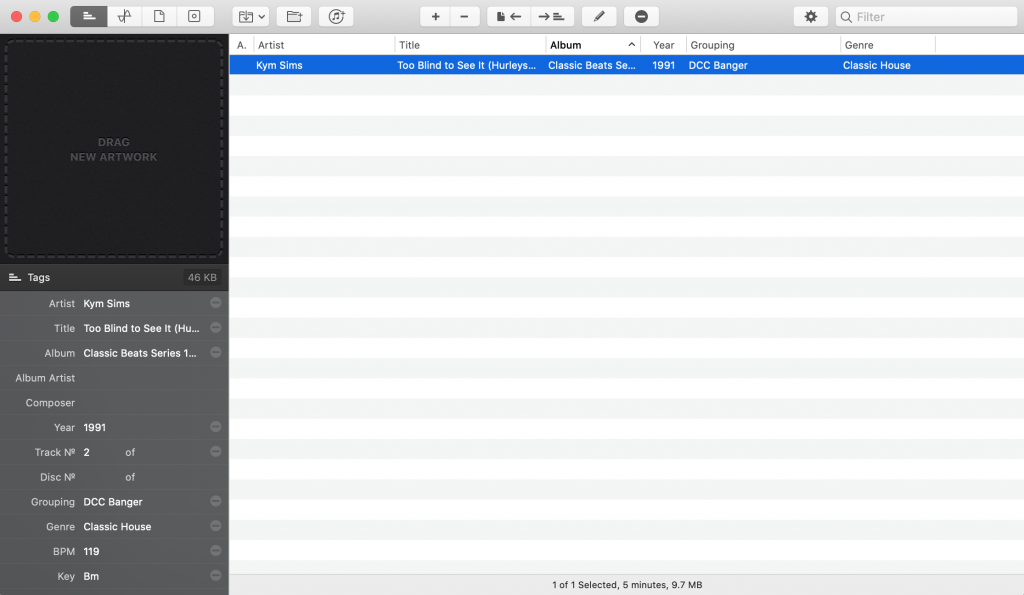Sort by the Artist column header

[x=325, y=45]
